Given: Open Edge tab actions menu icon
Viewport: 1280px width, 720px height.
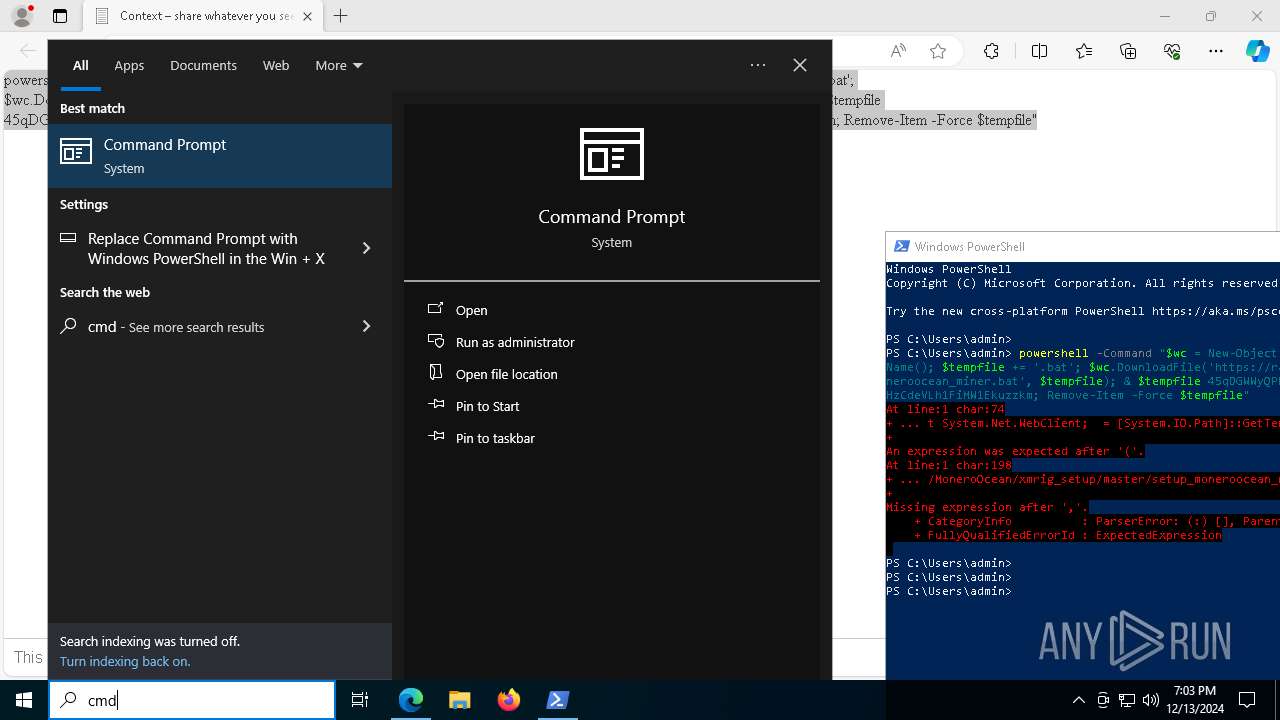Looking at the screenshot, I should [x=60, y=16].
